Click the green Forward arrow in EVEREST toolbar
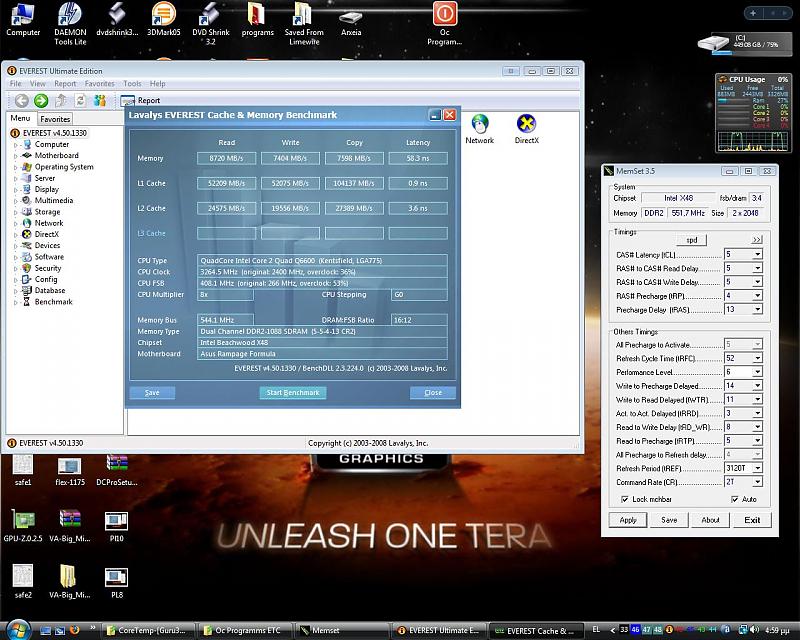Viewport: 800px width, 640px height. click(x=41, y=101)
